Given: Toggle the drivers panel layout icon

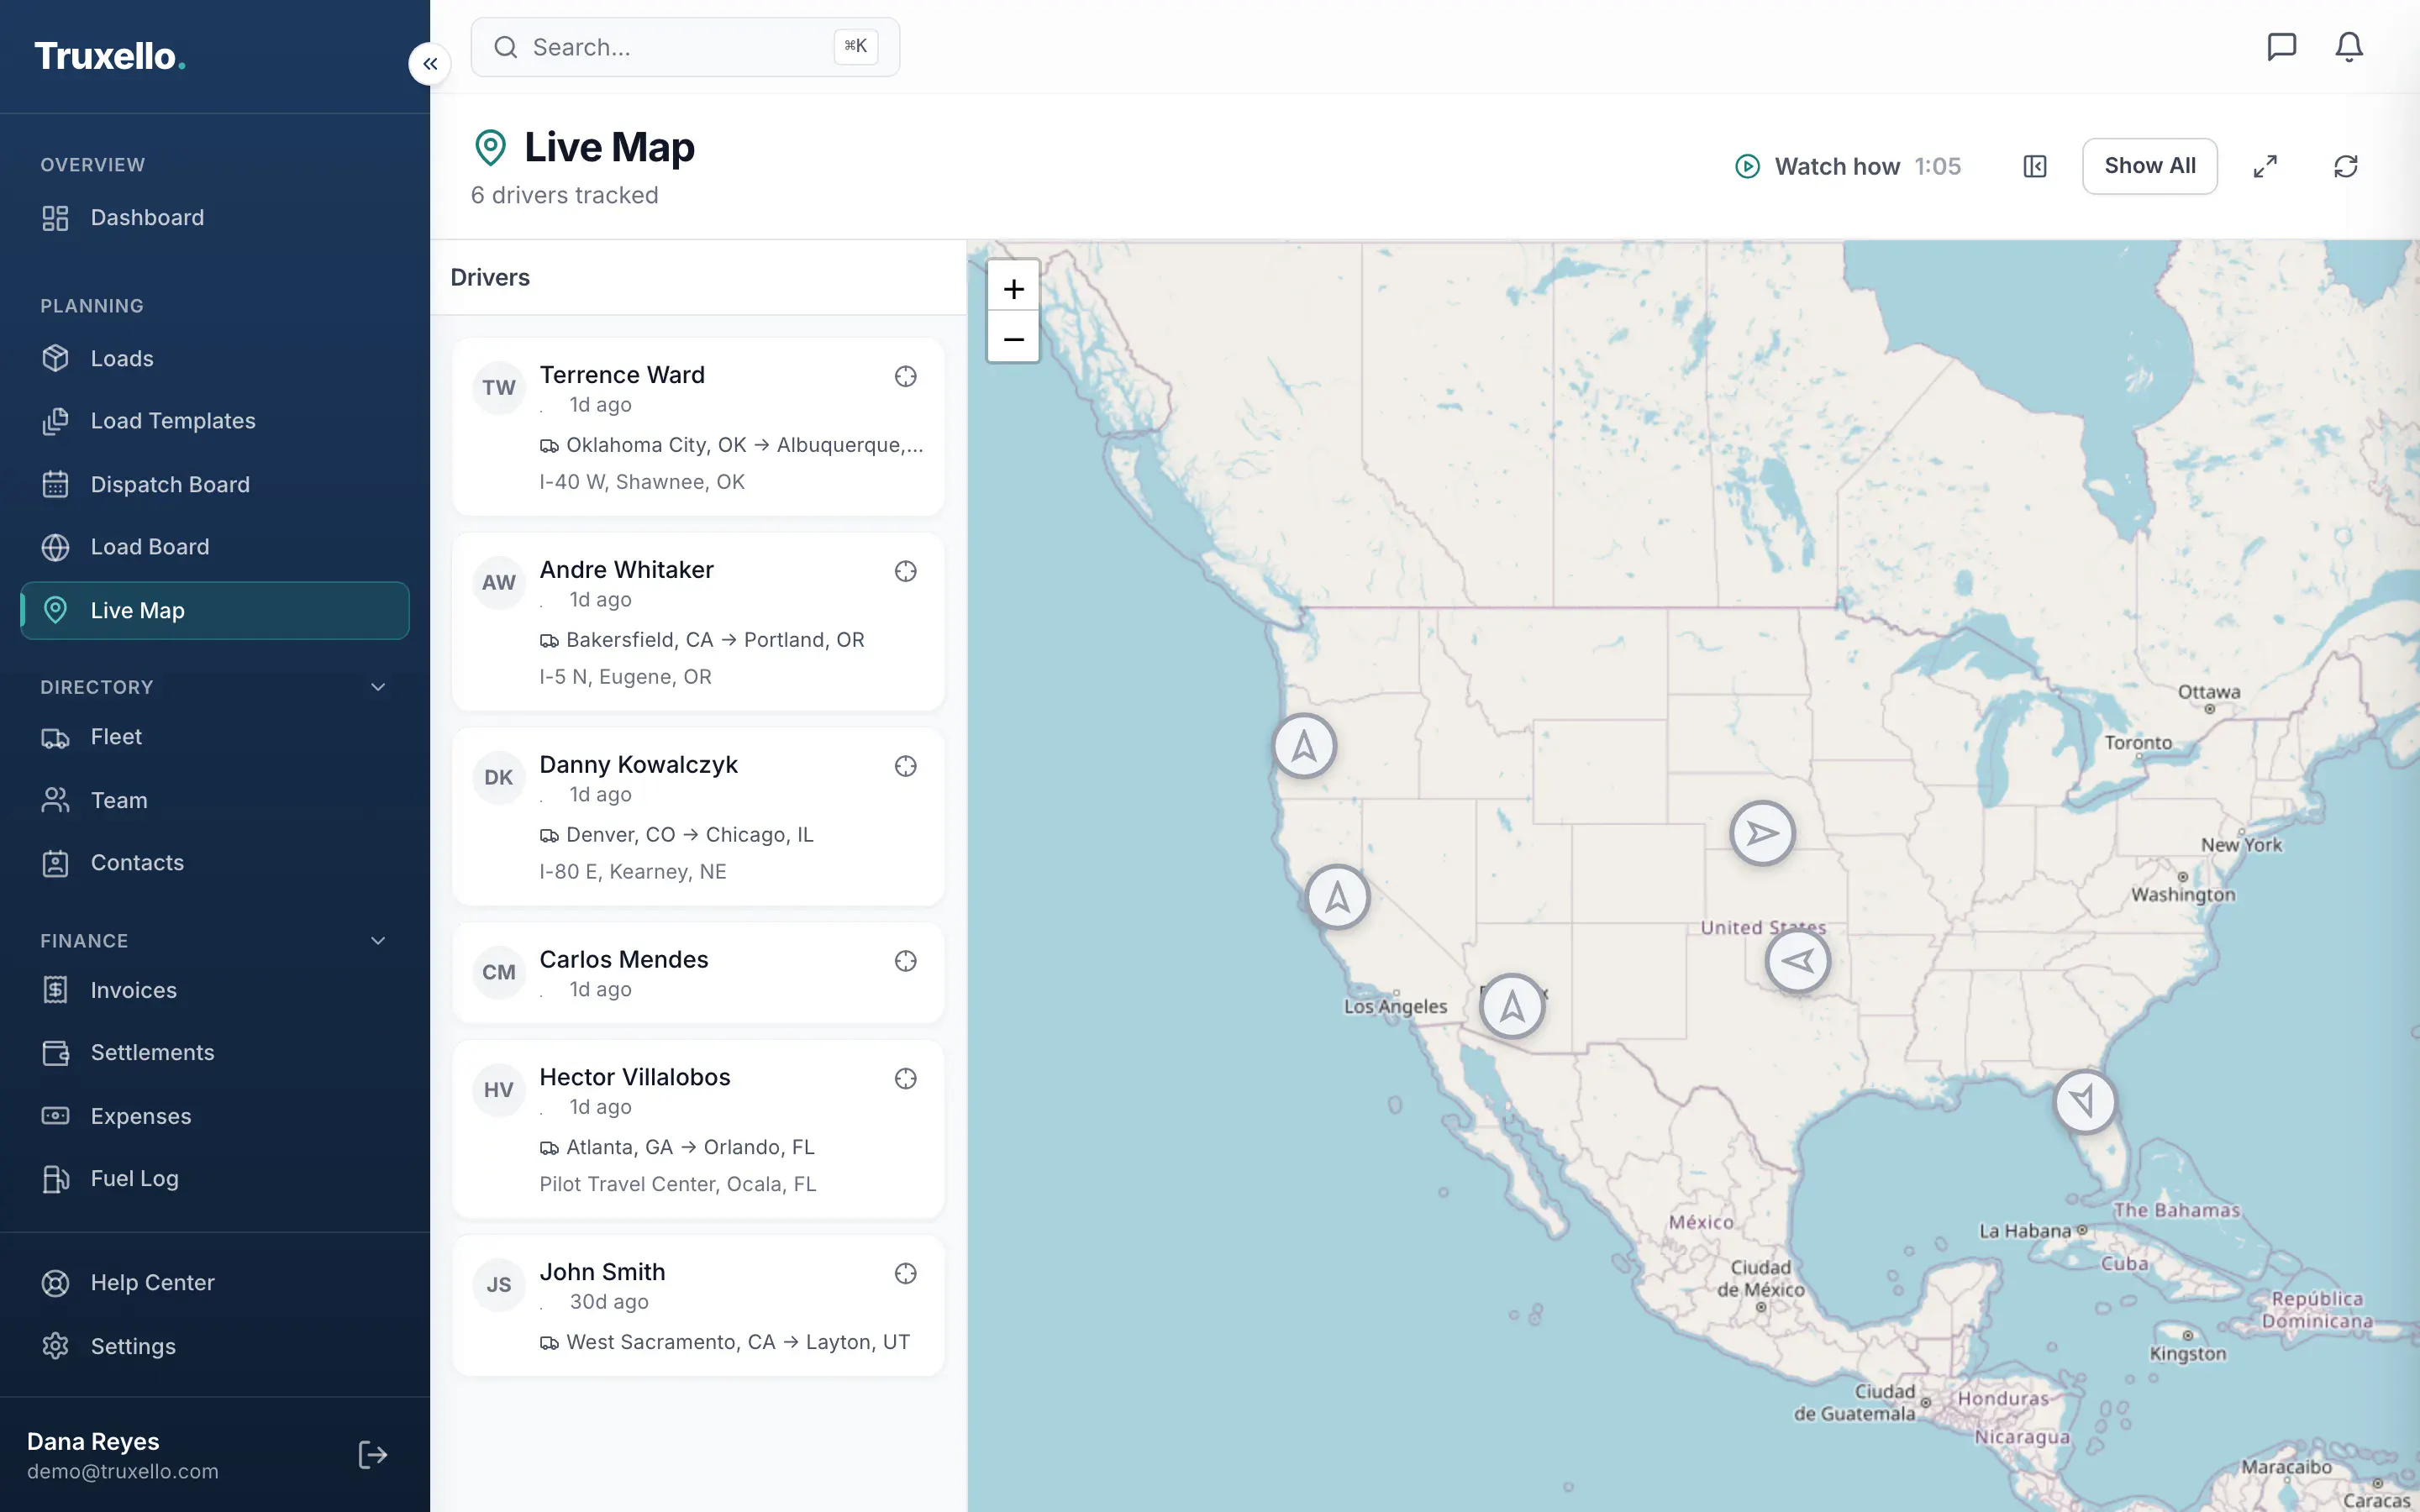Looking at the screenshot, I should click(2035, 166).
